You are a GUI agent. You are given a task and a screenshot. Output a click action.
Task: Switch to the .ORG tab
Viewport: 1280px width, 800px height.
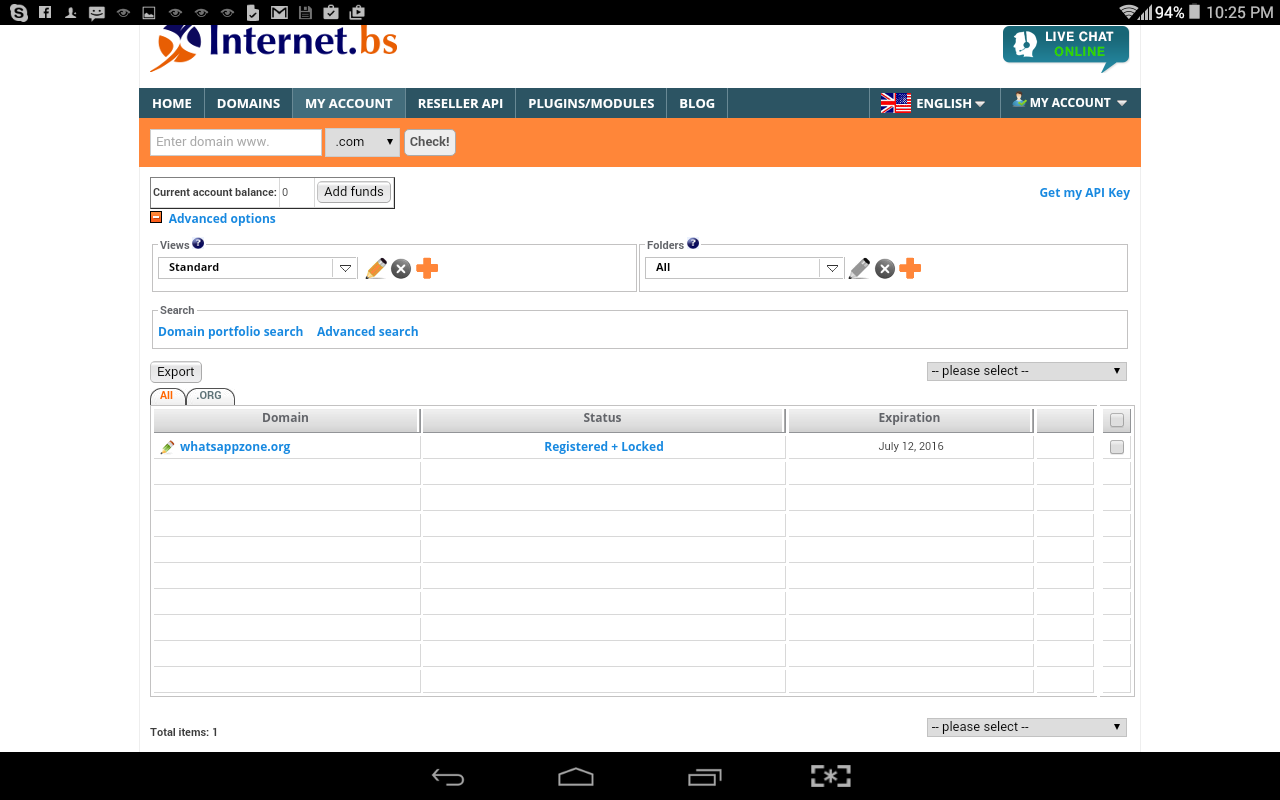(x=210, y=396)
